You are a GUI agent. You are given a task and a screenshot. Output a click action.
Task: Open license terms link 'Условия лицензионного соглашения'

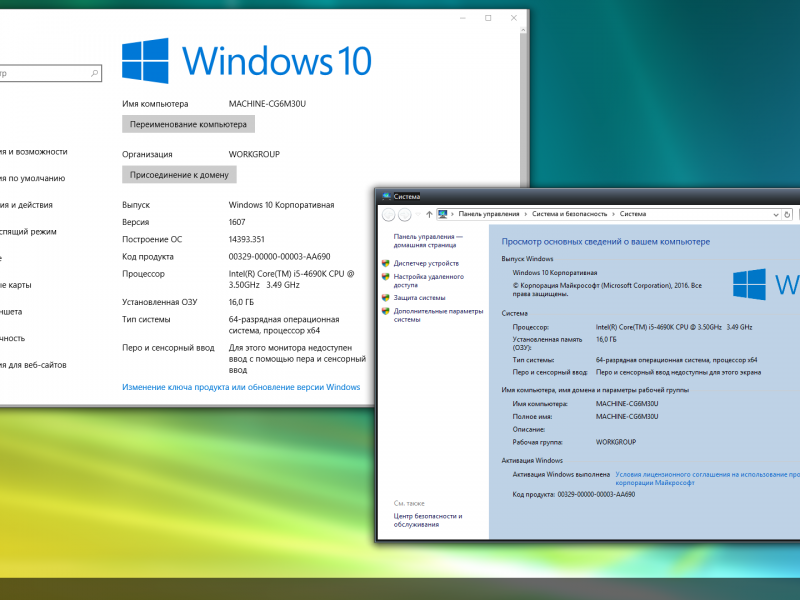pos(707,478)
